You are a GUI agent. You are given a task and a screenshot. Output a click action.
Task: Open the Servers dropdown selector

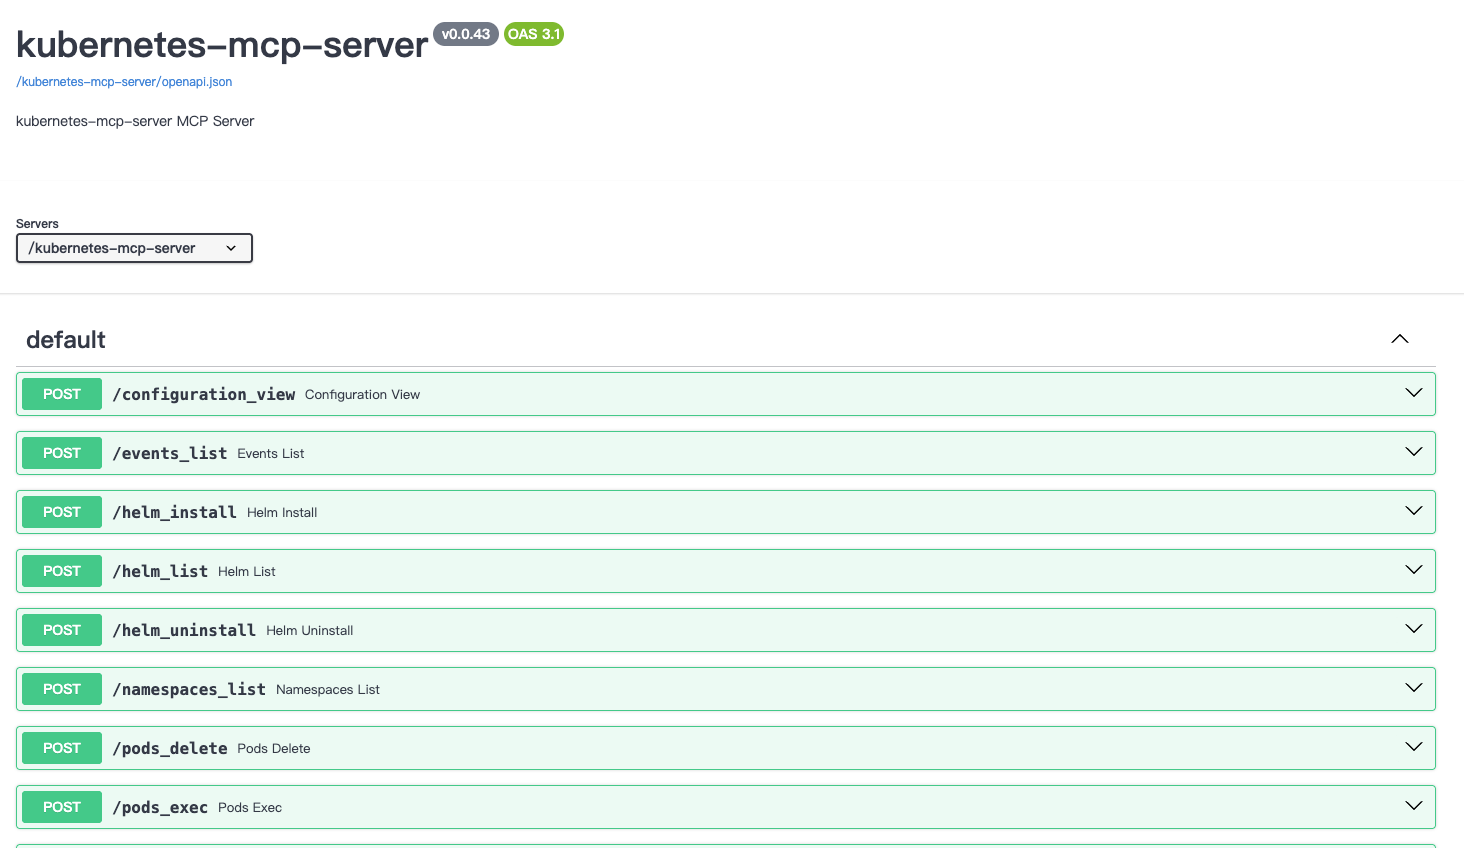tap(134, 248)
